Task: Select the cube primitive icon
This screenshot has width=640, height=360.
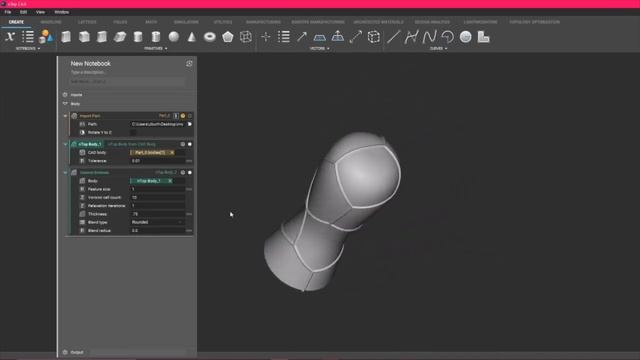Action: [x=84, y=37]
